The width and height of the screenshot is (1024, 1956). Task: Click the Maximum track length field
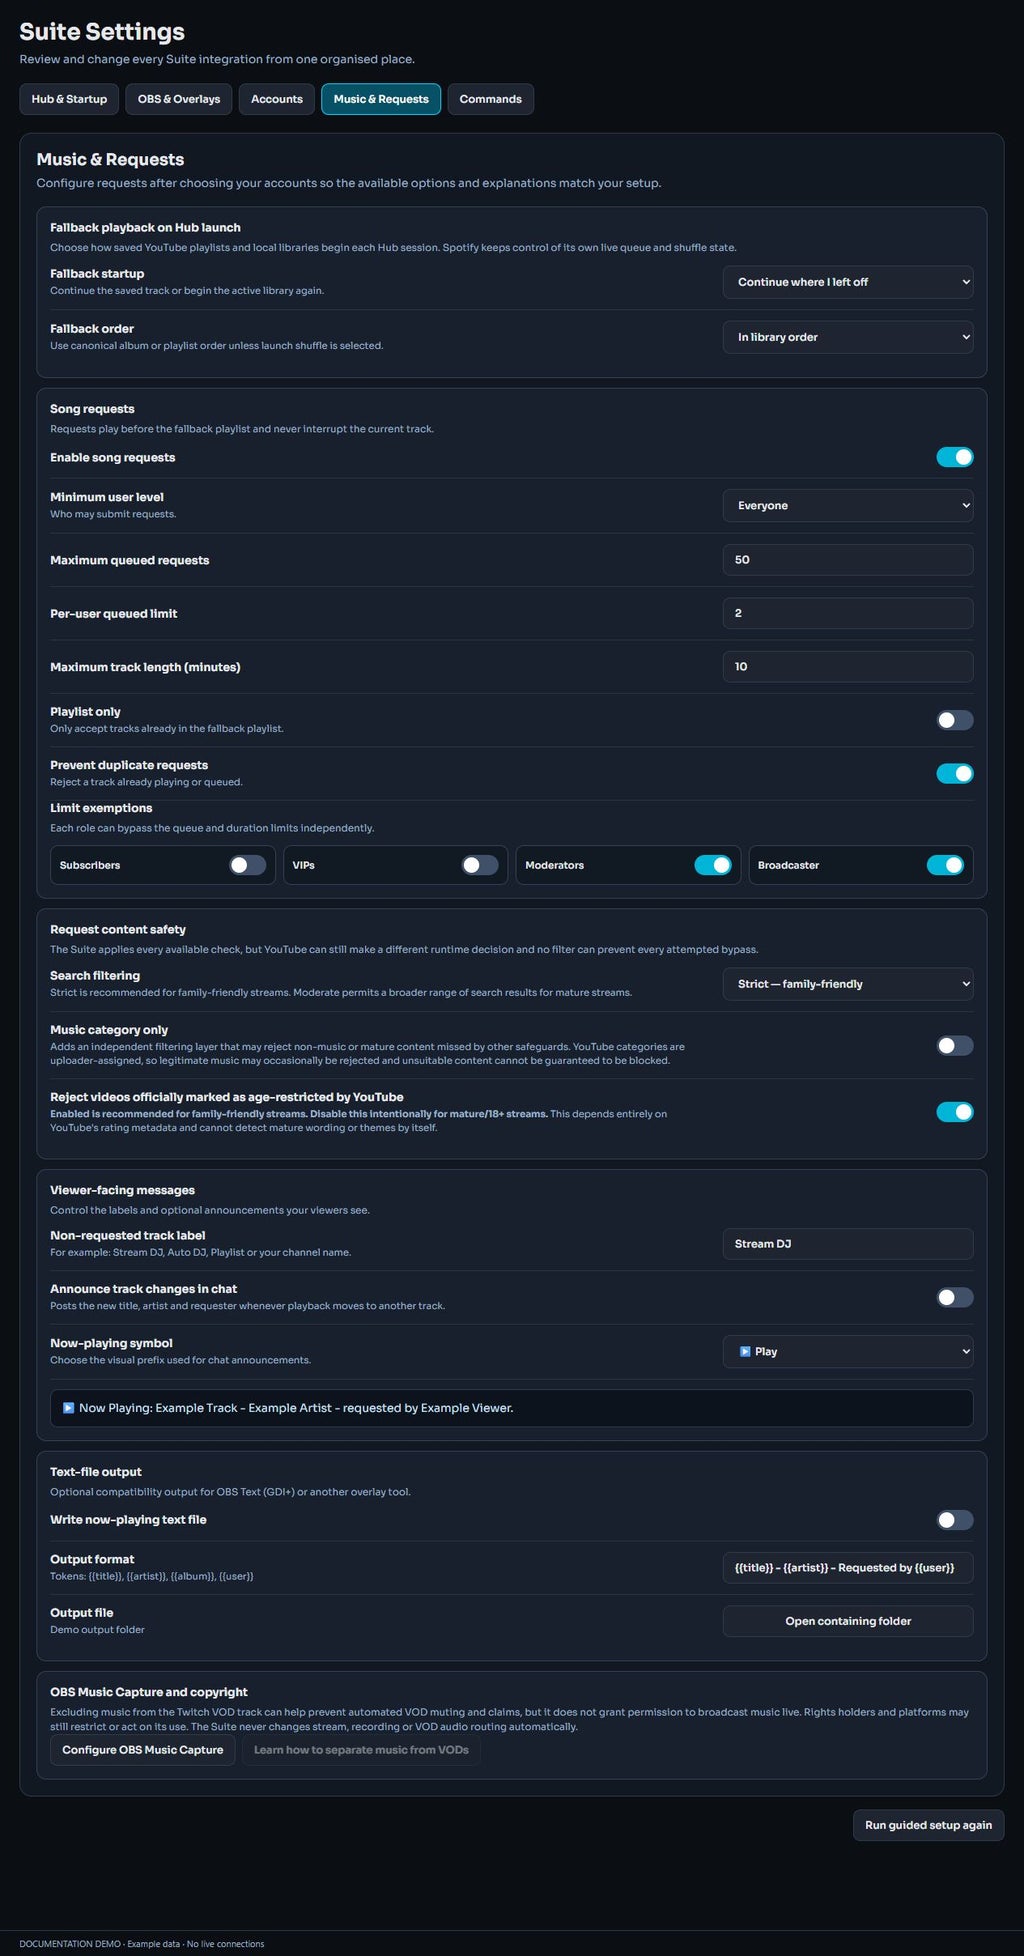click(x=848, y=667)
